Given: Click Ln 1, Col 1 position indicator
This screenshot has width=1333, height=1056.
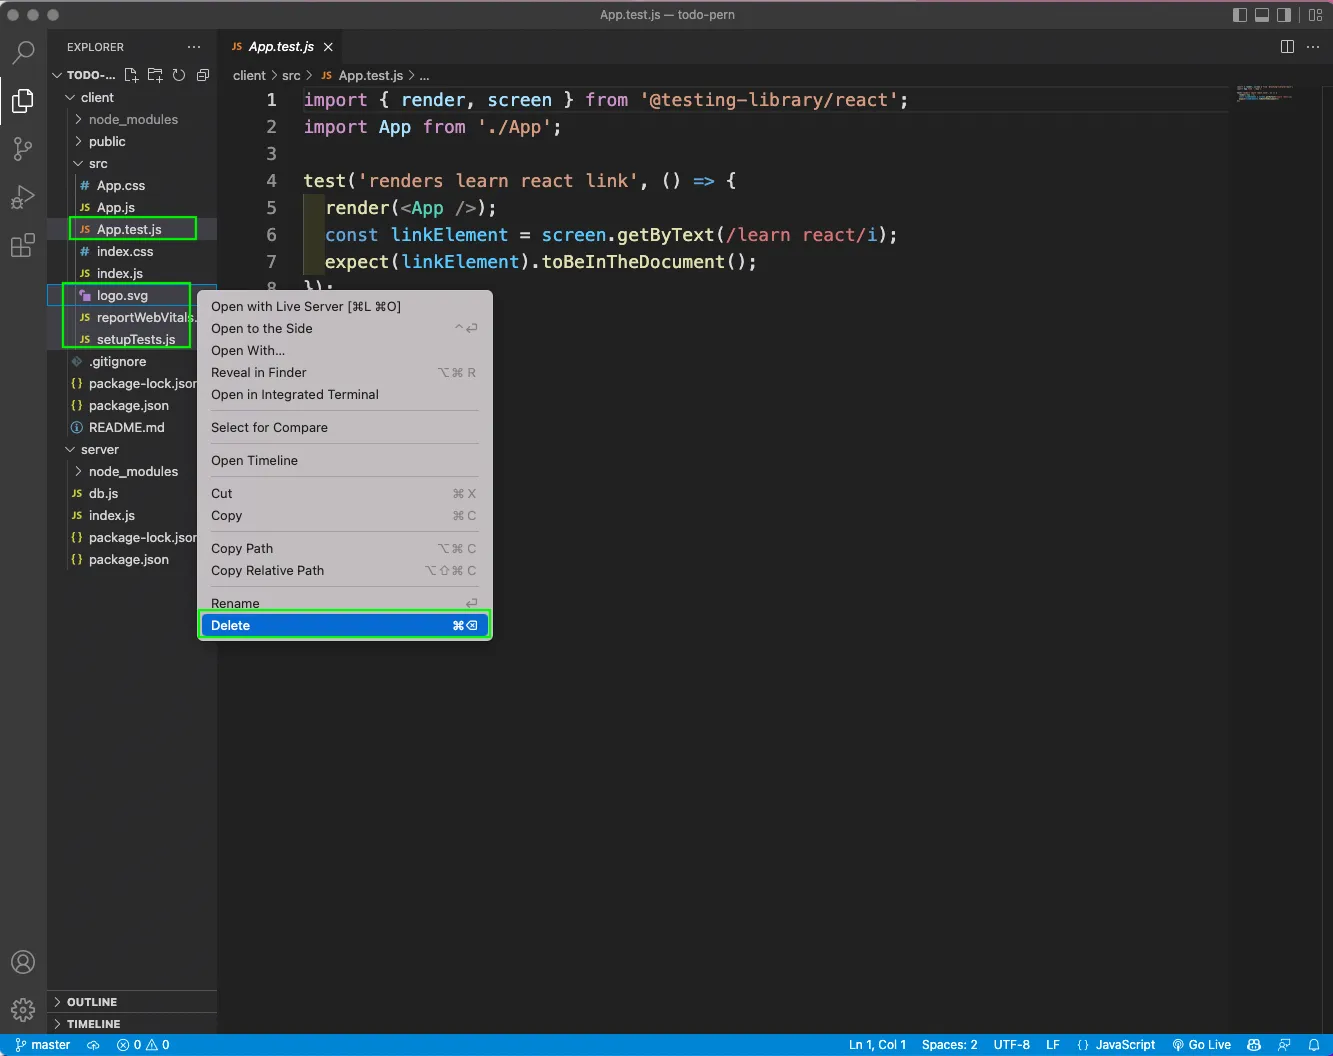Looking at the screenshot, I should (877, 1045).
